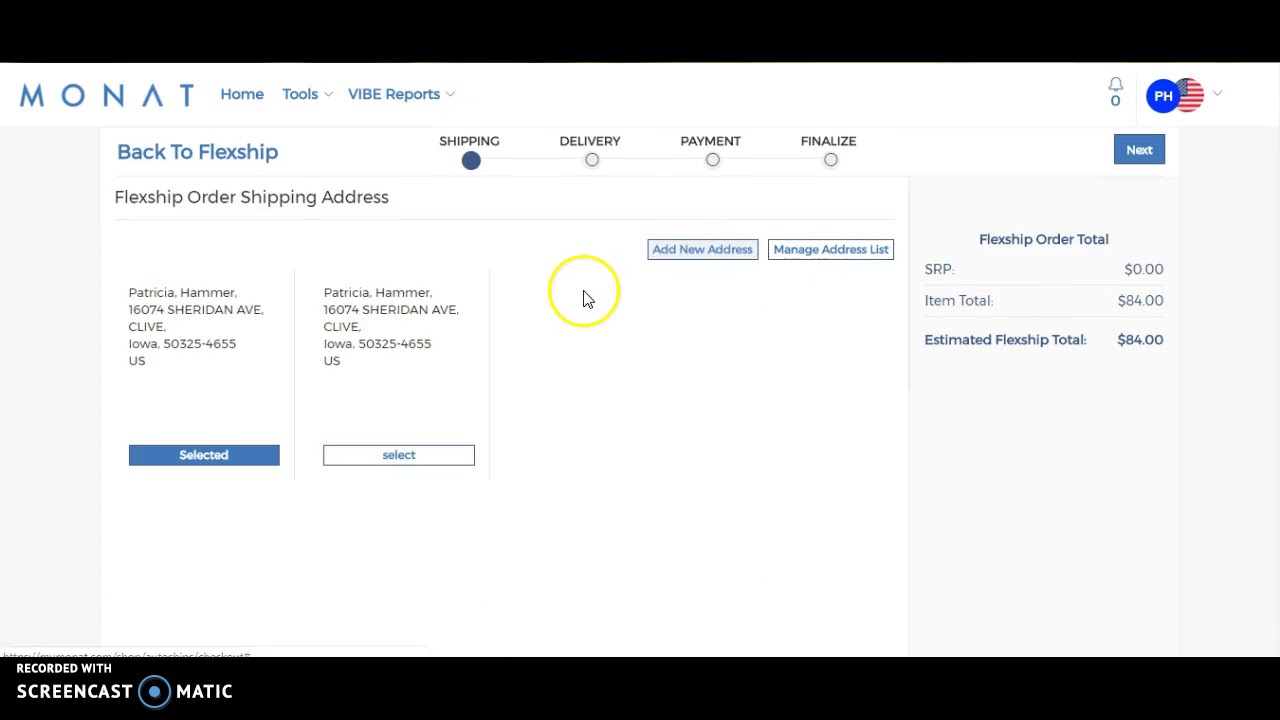Click the first address card's Patricia, Hammer text
This screenshot has width=1280, height=720.
pos(182,292)
